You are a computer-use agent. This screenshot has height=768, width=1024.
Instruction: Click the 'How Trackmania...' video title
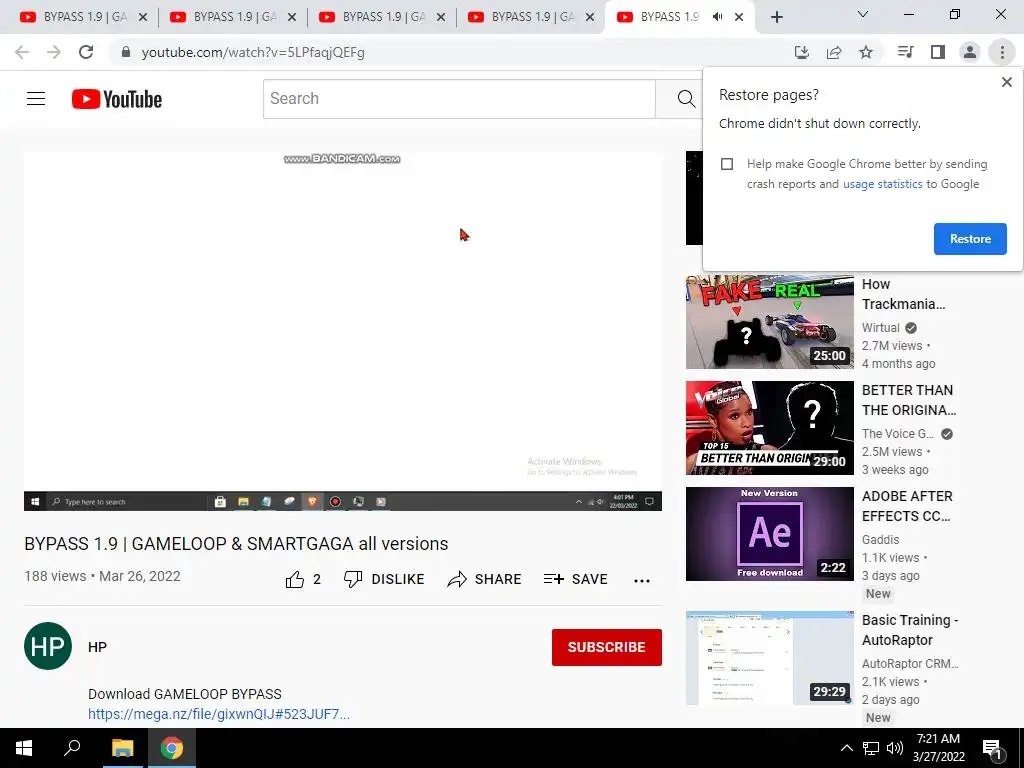pos(903,294)
